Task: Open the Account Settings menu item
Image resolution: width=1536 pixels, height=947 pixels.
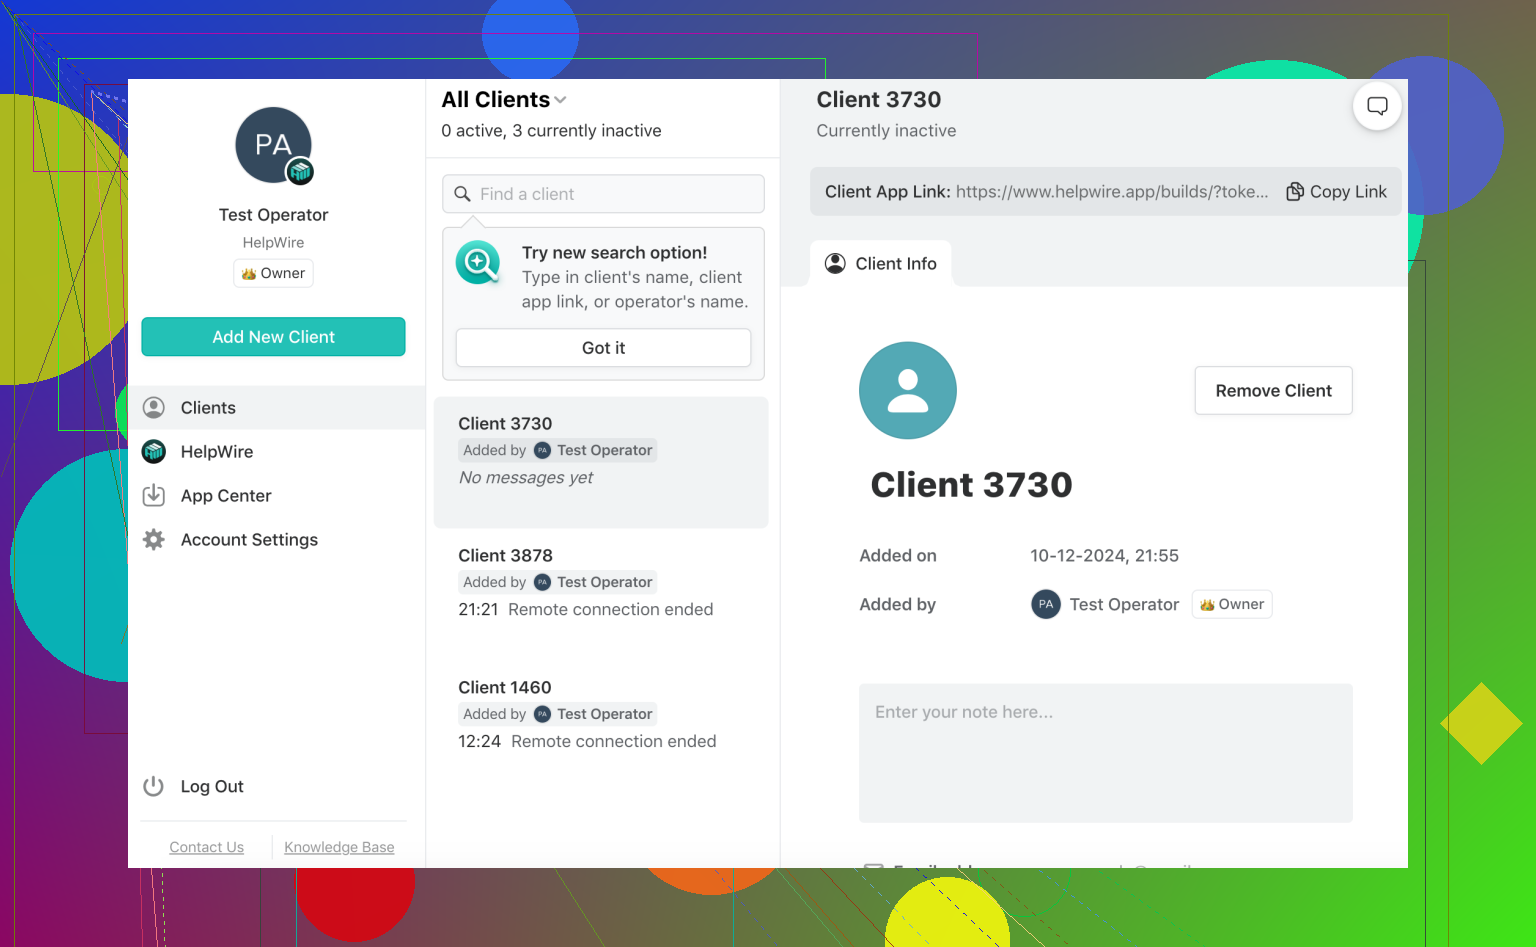Action: click(x=276, y=540)
